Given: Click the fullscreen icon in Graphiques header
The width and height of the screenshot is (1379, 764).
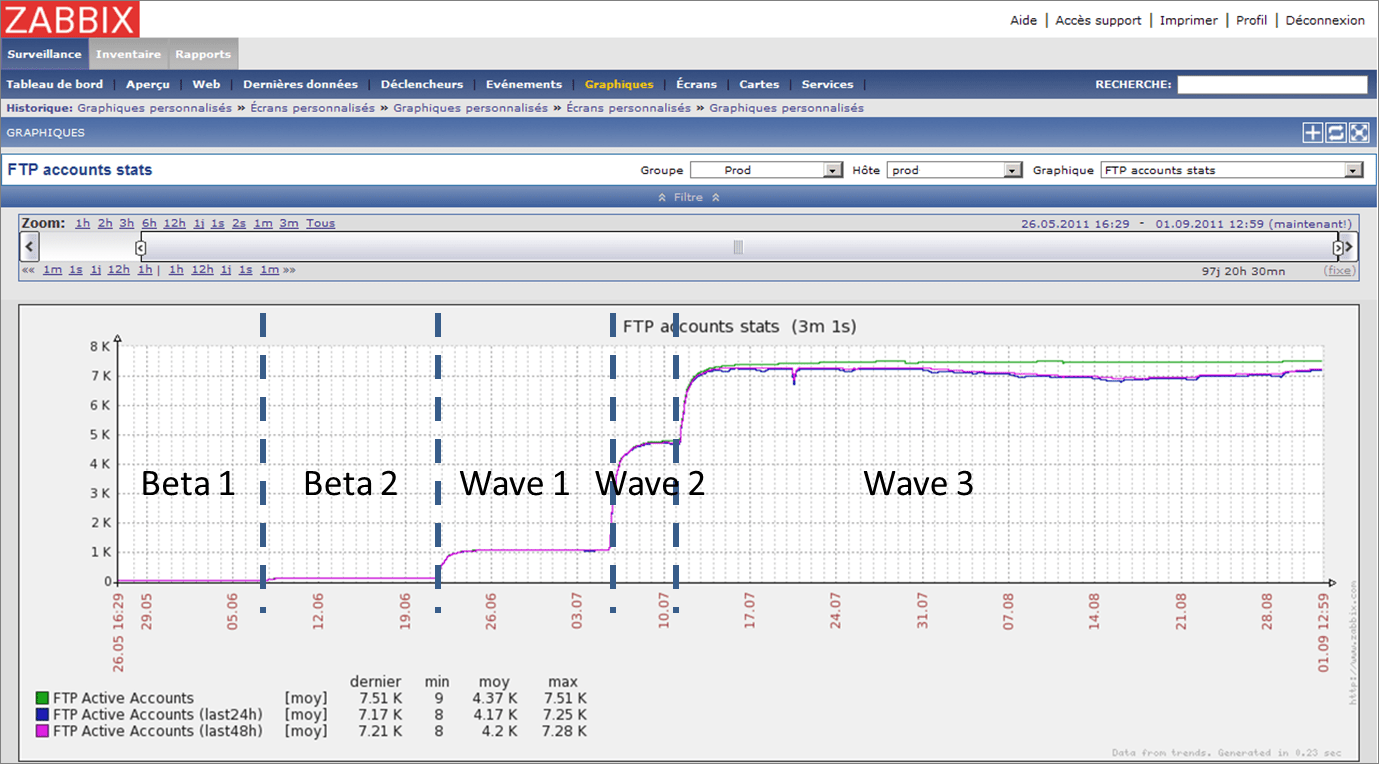Looking at the screenshot, I should tap(1358, 133).
